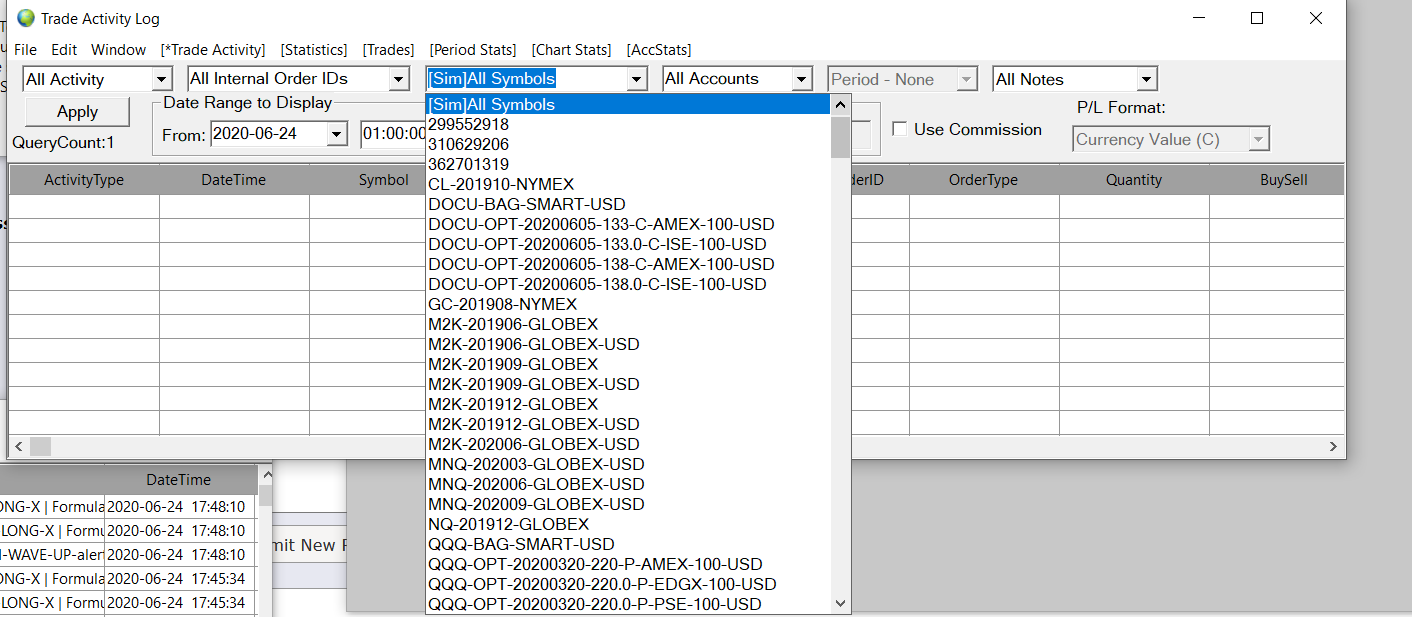Viewport: 1412px width, 617px height.
Task: Switch to the [Statistics] view
Action: pos(314,49)
